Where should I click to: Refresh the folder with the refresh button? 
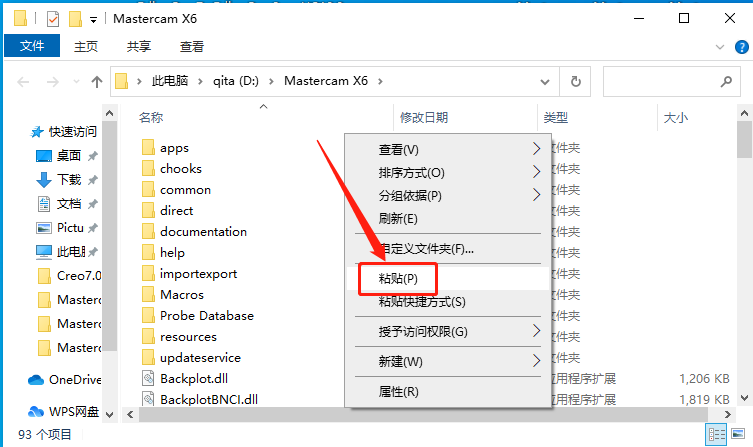(x=575, y=82)
